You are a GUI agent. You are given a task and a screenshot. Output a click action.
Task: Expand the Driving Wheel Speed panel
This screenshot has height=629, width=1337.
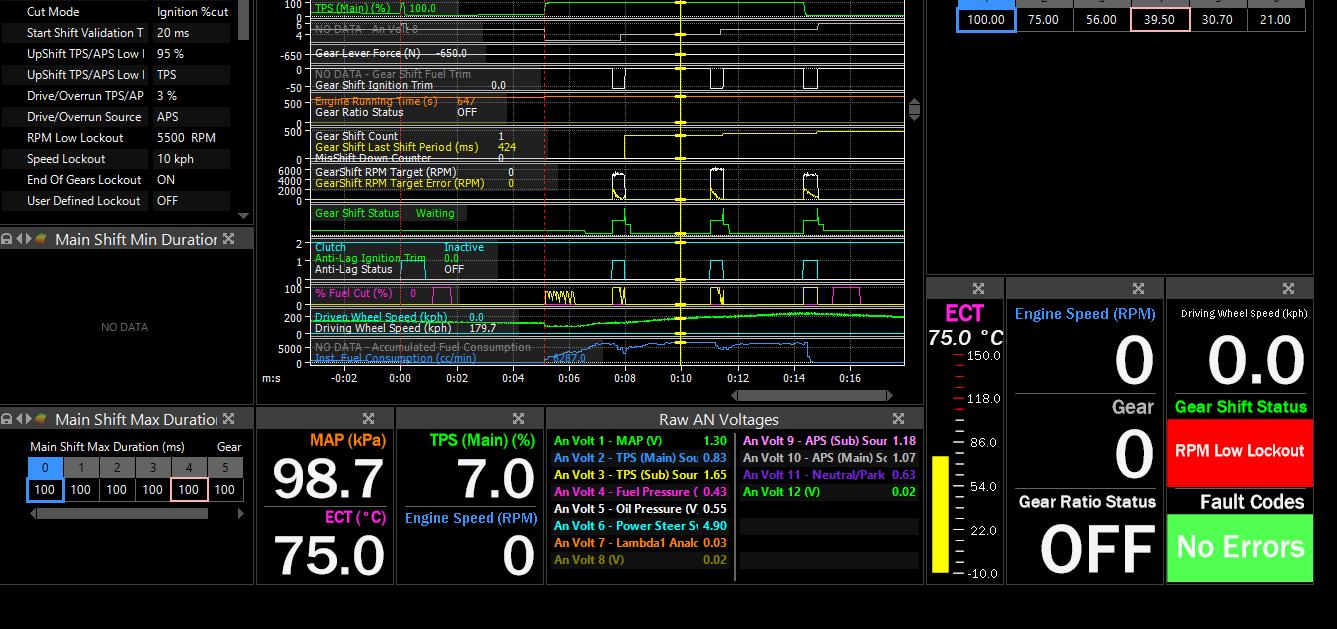pyautogui.click(x=1289, y=289)
